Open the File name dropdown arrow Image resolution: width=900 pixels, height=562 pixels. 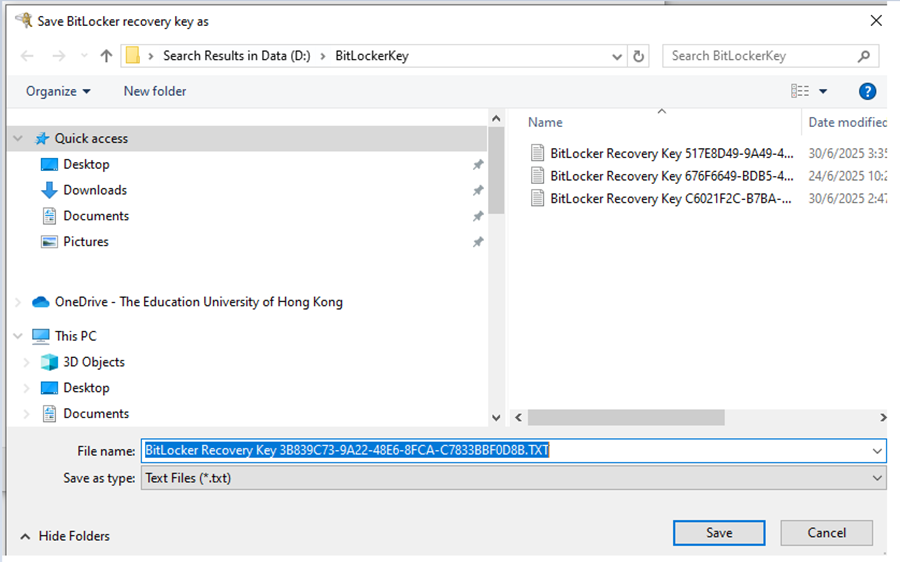click(877, 451)
